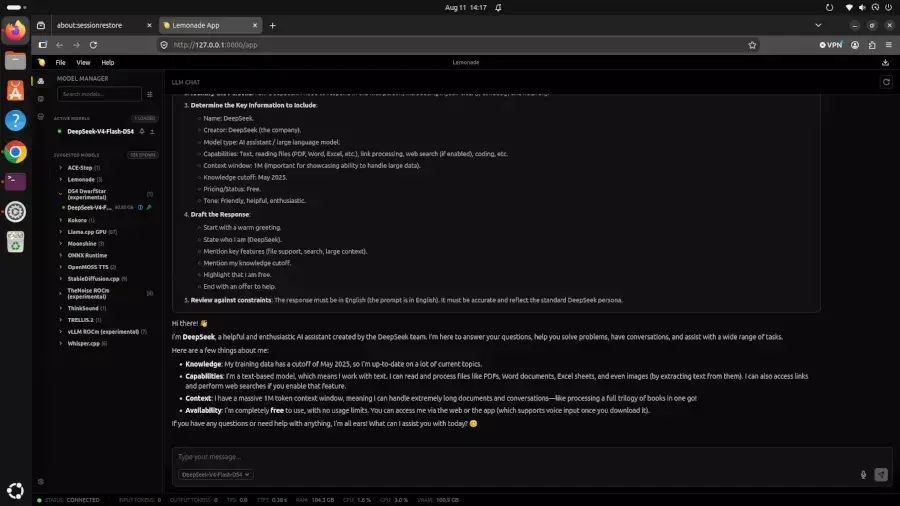
Task: Click the microphone voice input icon
Action: coord(863,474)
